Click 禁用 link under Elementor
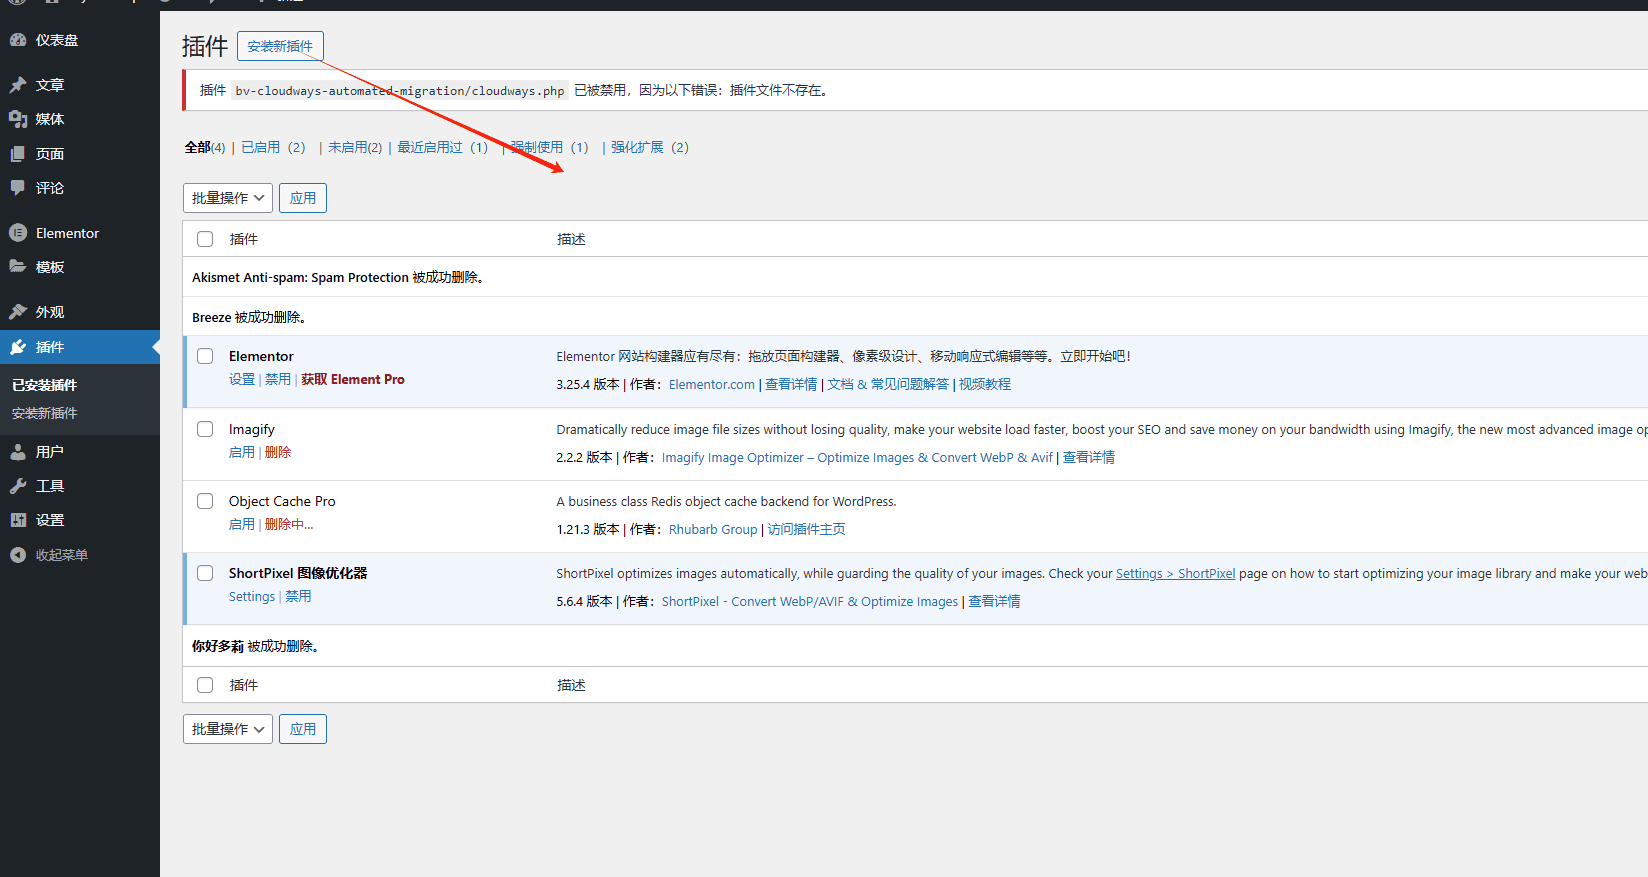The height and width of the screenshot is (877, 1648). click(x=277, y=380)
